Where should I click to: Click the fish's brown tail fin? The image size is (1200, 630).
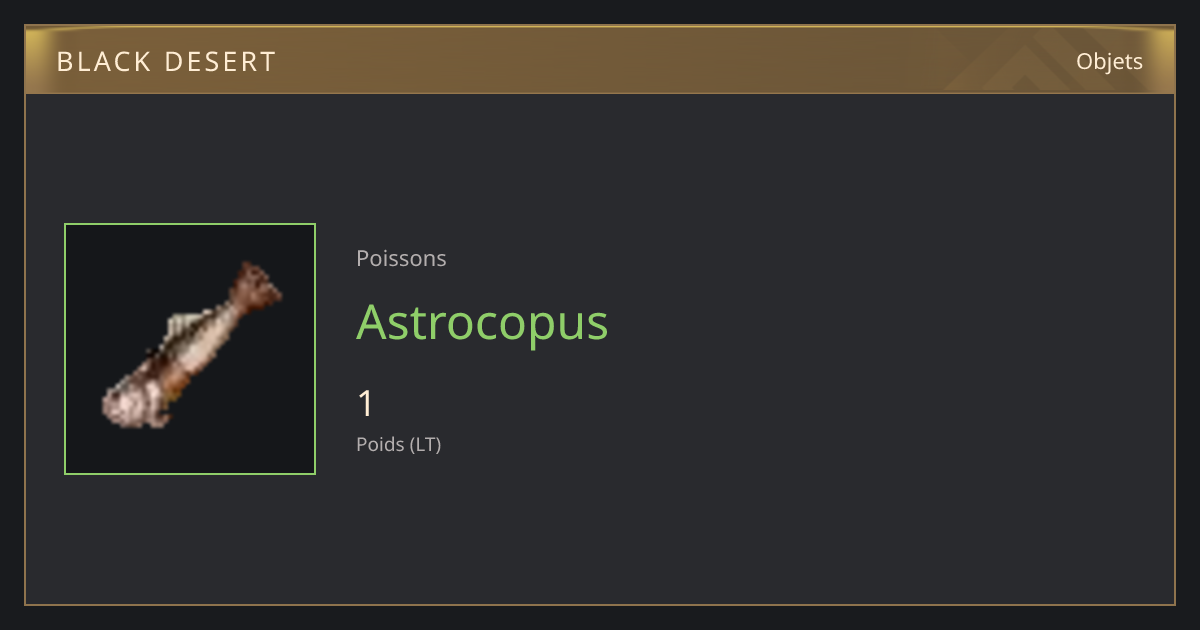pos(258,286)
